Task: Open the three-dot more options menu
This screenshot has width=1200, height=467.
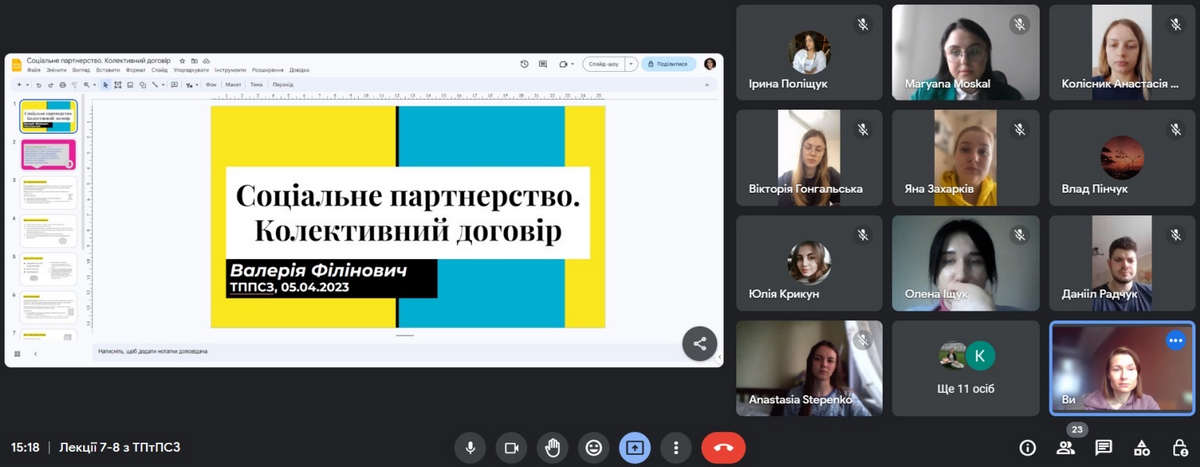Action: point(677,448)
